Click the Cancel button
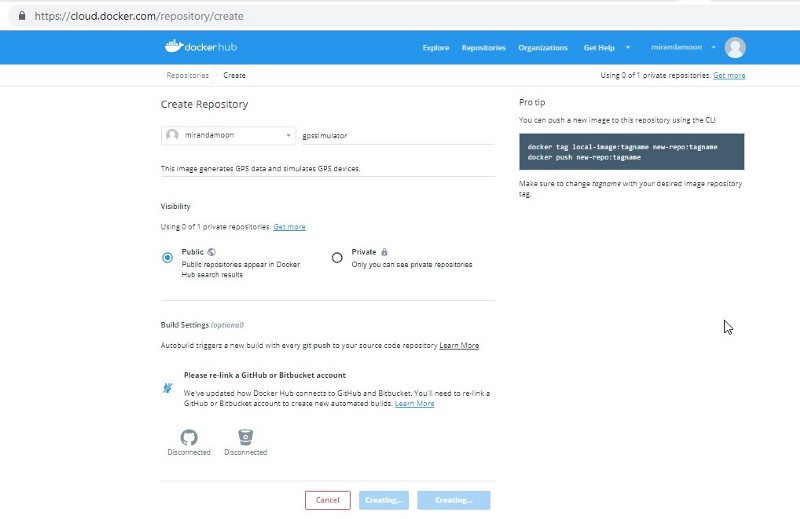 click(x=328, y=500)
